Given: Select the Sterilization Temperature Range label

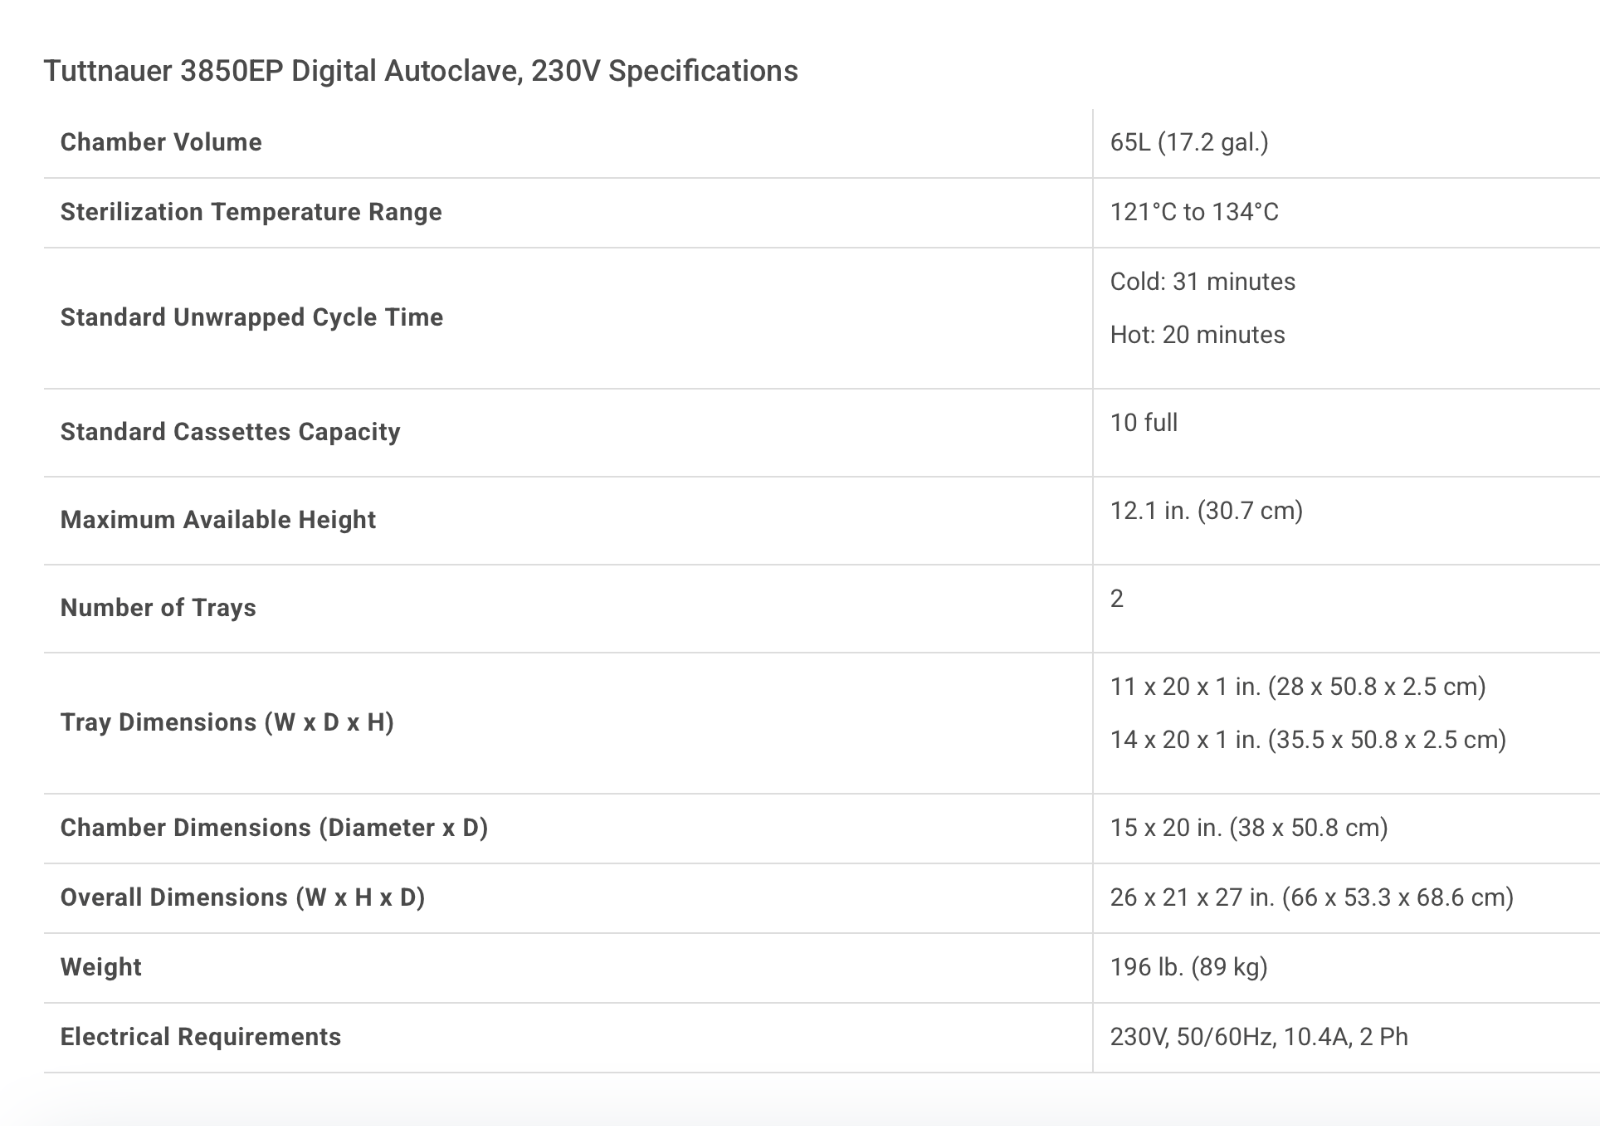Looking at the screenshot, I should (251, 212).
